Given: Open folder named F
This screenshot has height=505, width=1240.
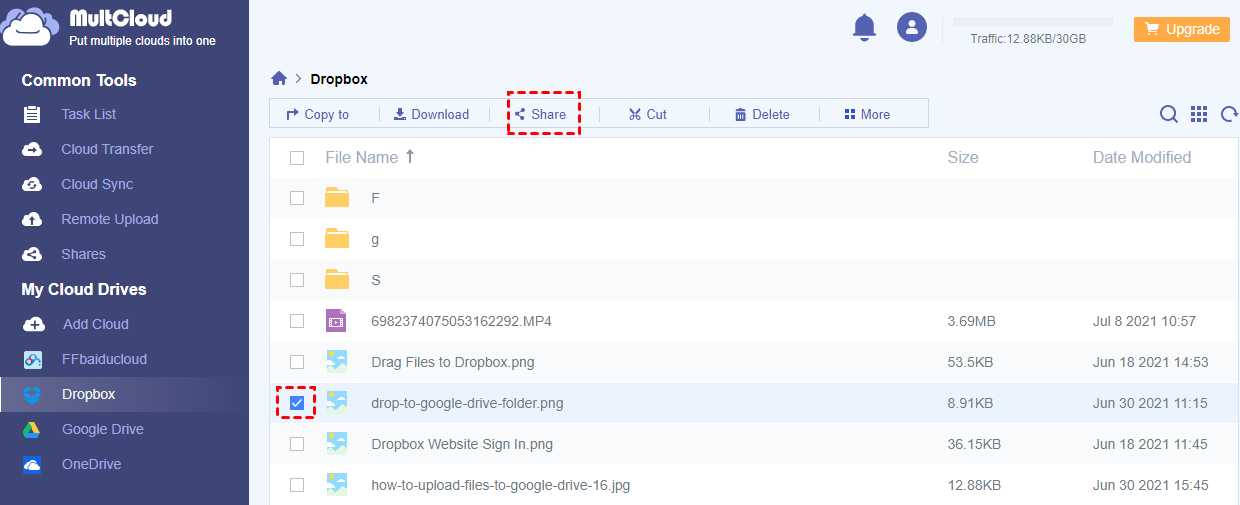Looking at the screenshot, I should (375, 198).
